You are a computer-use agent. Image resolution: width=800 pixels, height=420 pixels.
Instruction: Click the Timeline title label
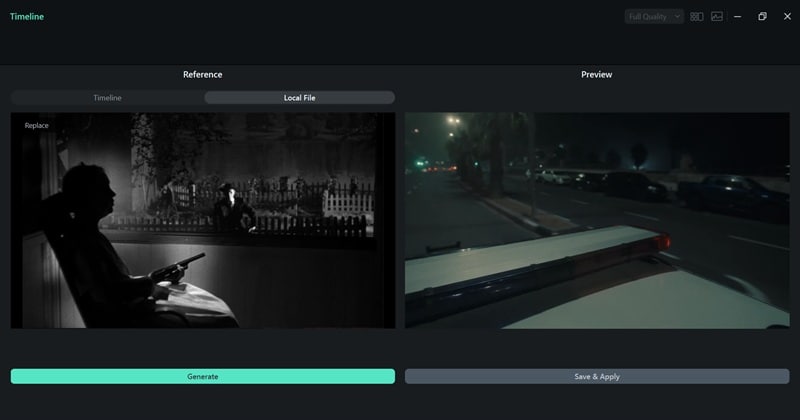(x=27, y=16)
